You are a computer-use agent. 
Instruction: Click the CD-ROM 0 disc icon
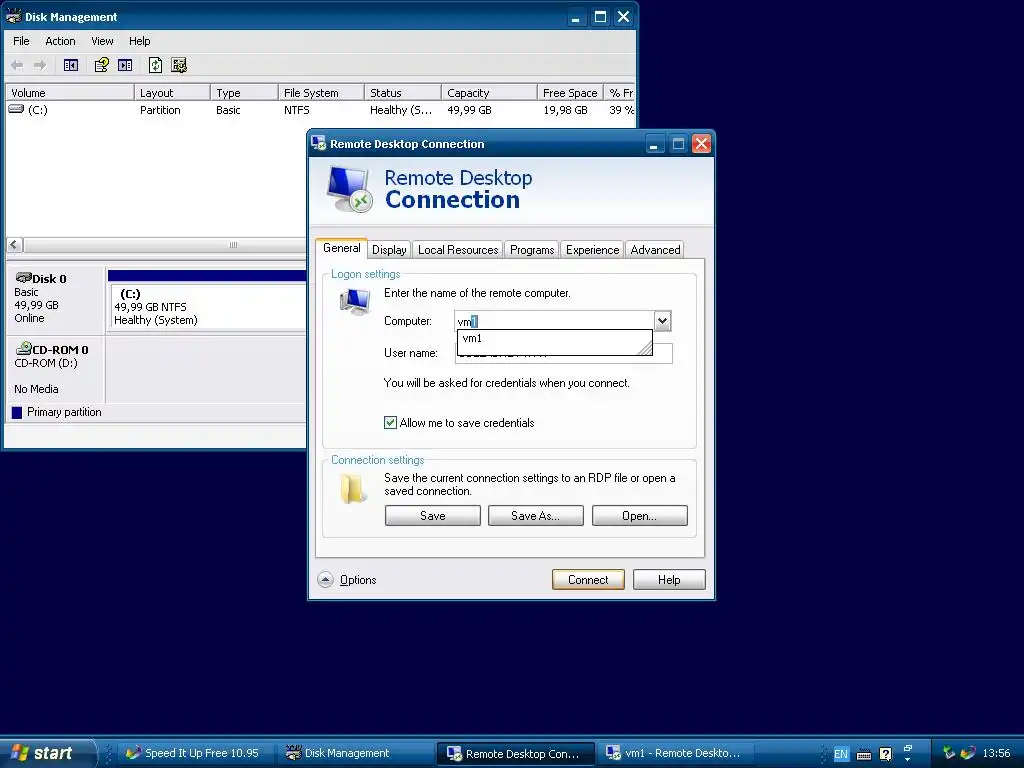pyautogui.click(x=24, y=348)
